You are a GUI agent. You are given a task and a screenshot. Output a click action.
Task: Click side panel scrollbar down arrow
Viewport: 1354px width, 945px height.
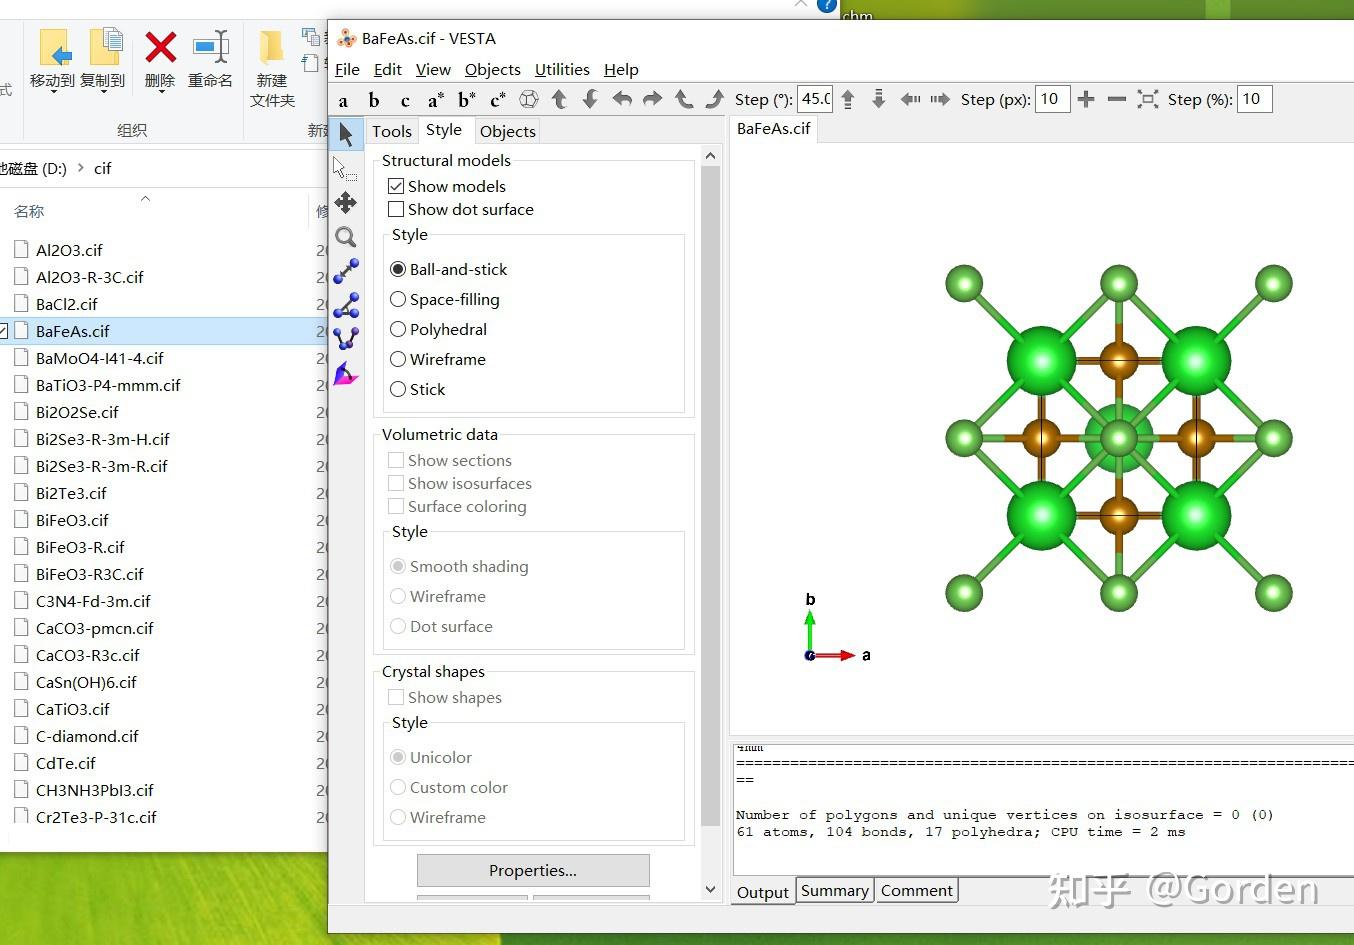710,889
